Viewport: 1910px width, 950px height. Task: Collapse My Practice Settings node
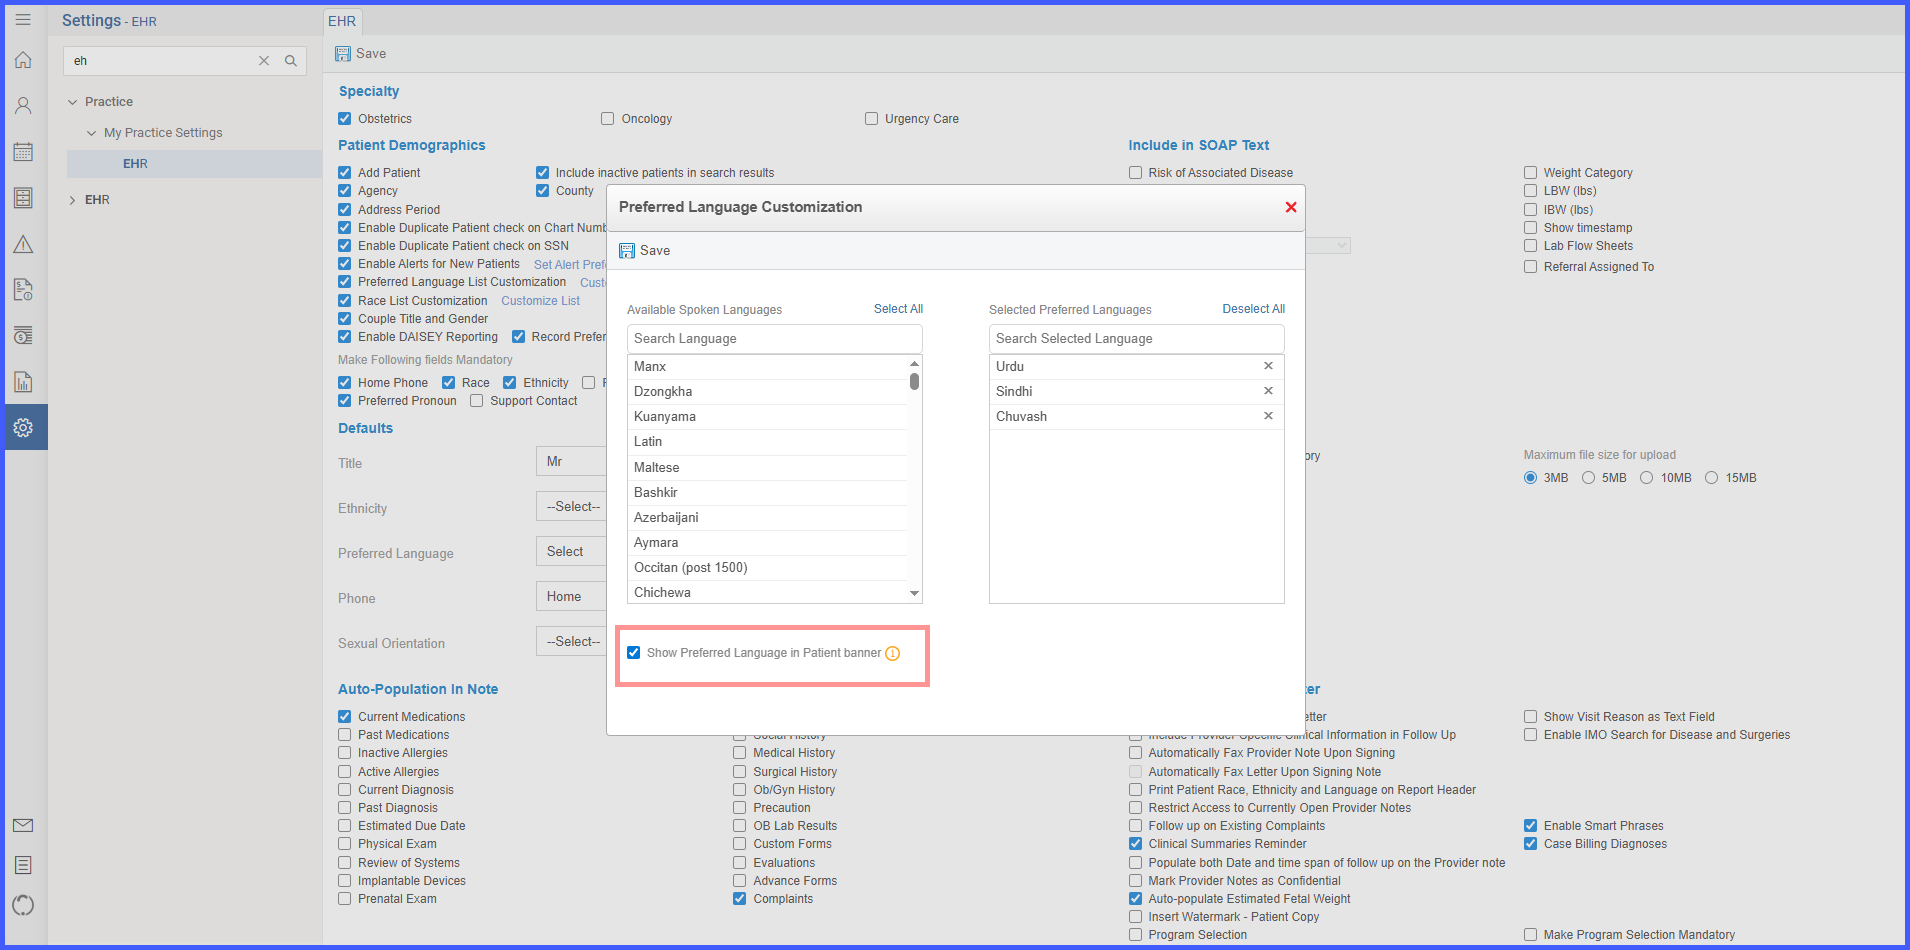point(92,133)
